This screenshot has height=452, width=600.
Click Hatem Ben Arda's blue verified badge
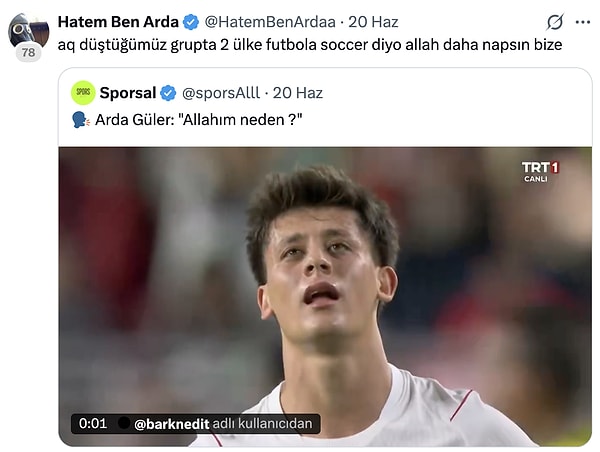click(191, 22)
